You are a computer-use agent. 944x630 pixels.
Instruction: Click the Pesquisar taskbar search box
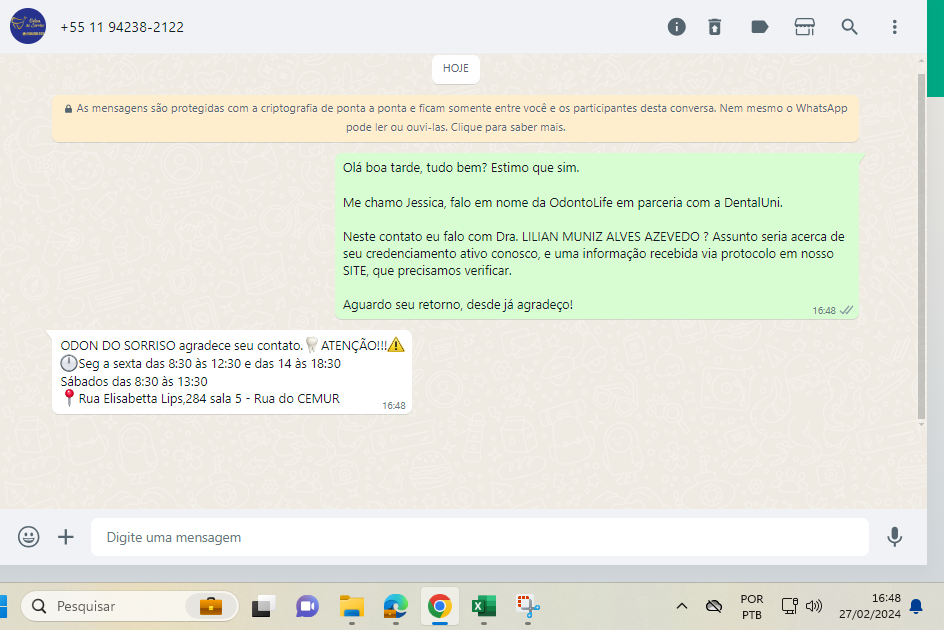(x=129, y=606)
